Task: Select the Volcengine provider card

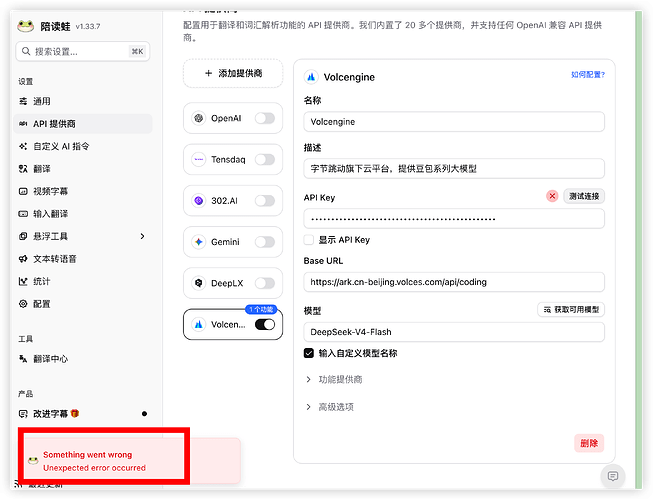Action: click(233, 324)
